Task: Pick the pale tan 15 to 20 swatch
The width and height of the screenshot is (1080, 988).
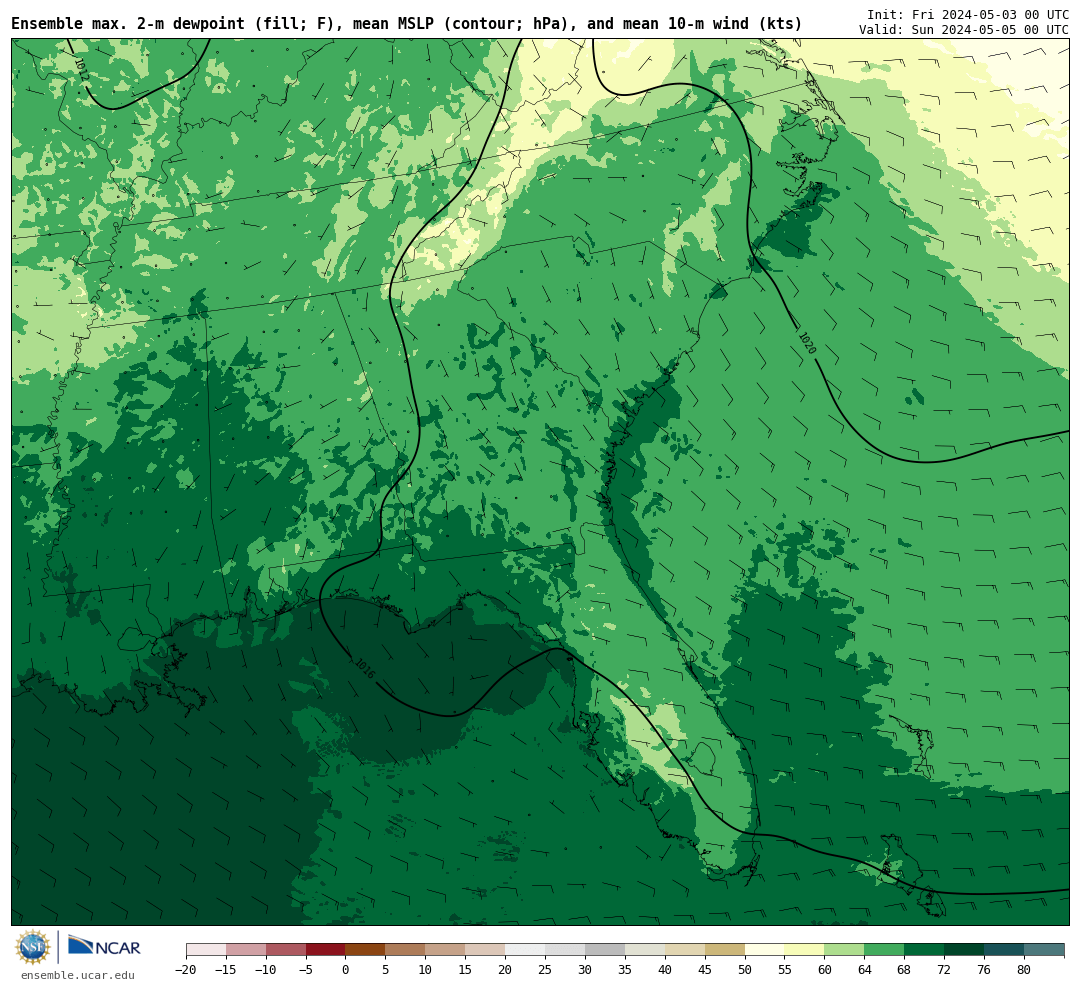Action: click(x=486, y=950)
